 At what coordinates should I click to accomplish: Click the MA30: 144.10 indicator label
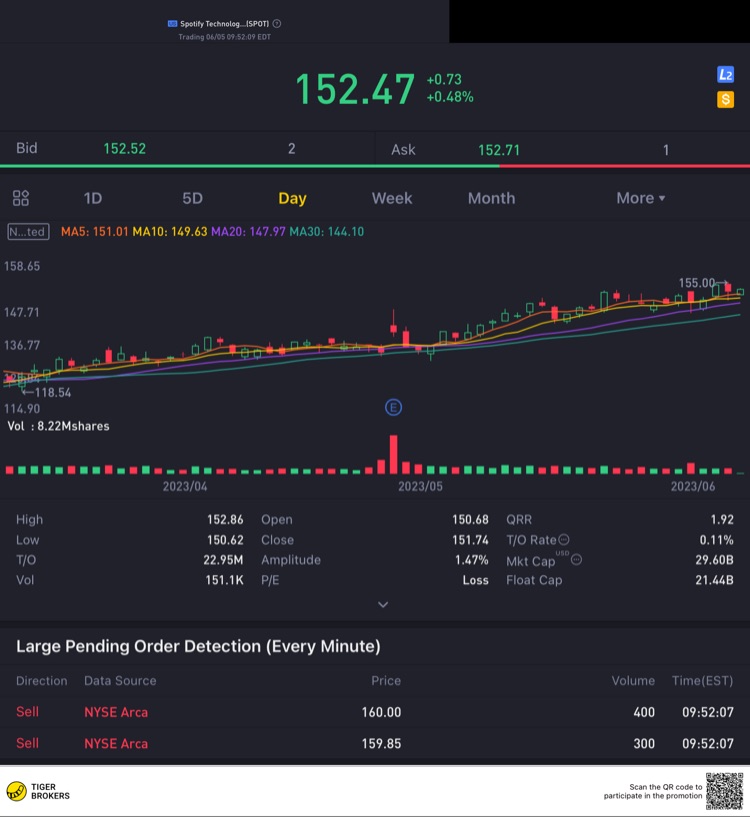pyautogui.click(x=327, y=231)
